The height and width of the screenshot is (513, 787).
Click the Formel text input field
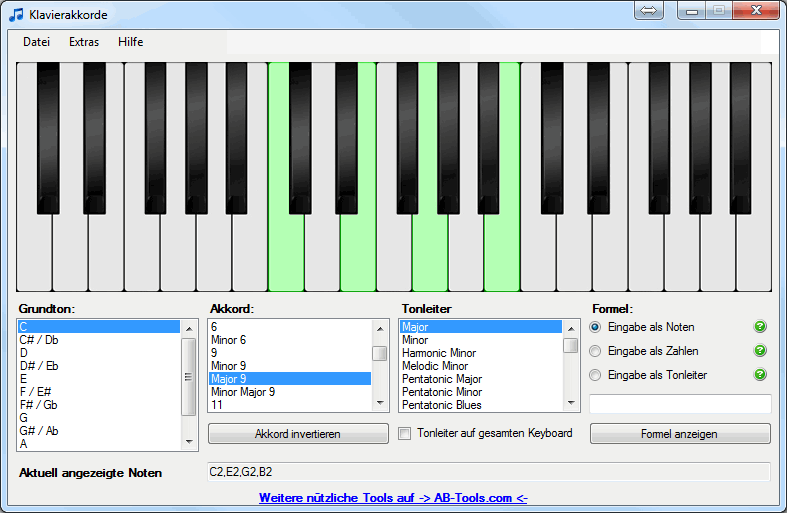[x=680, y=404]
